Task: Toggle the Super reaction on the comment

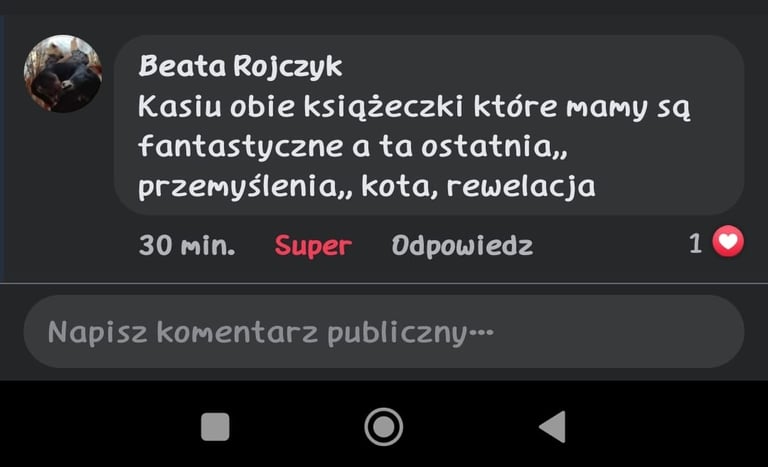Action: tap(313, 246)
